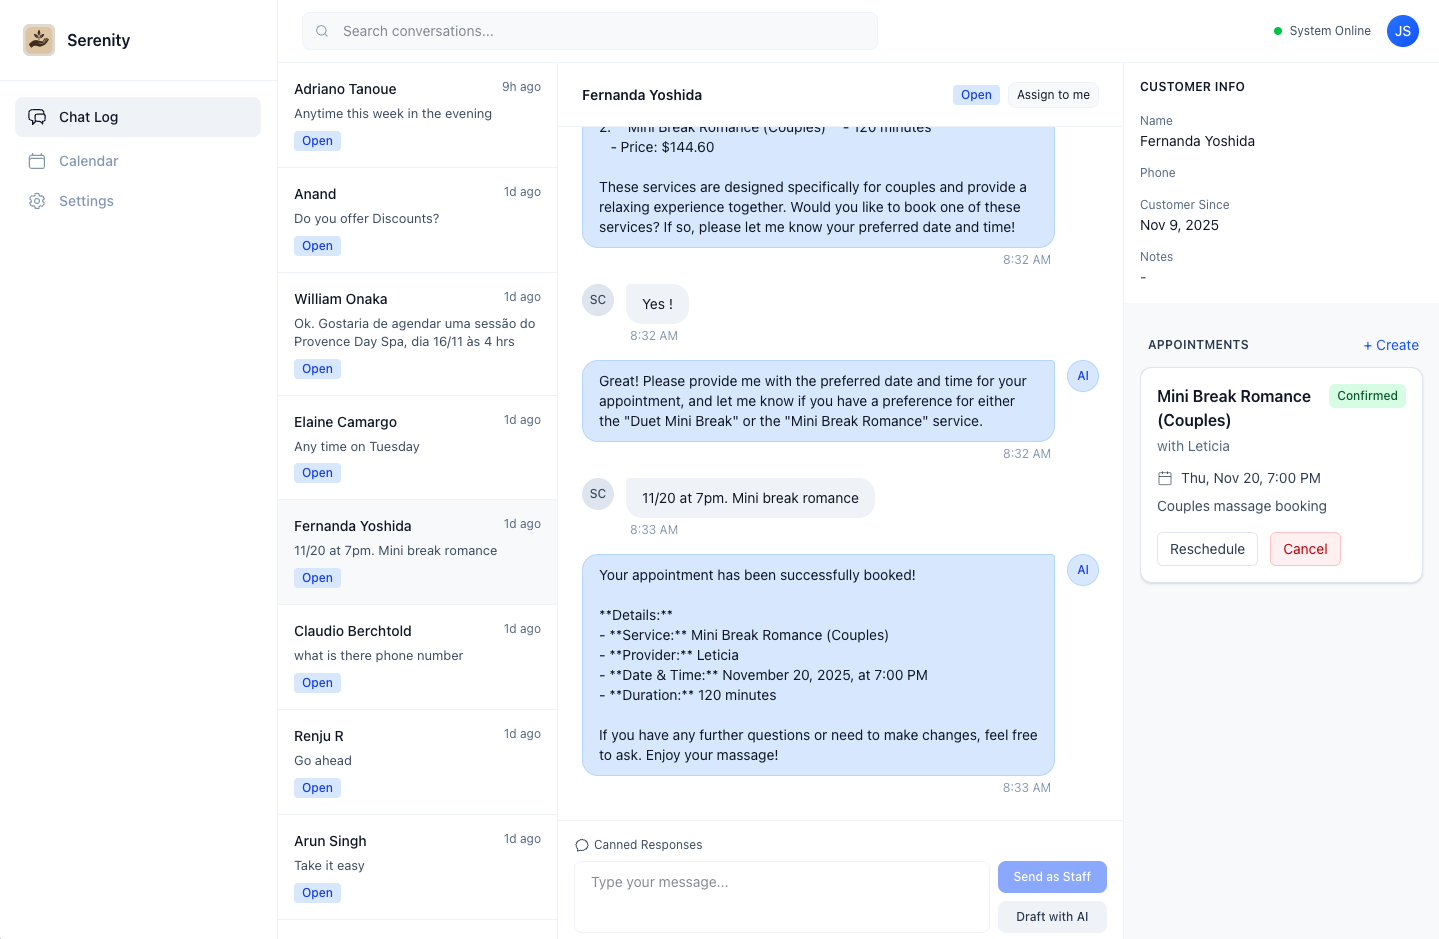This screenshot has width=1439, height=939.
Task: Focus the message text box
Action: [x=781, y=896]
